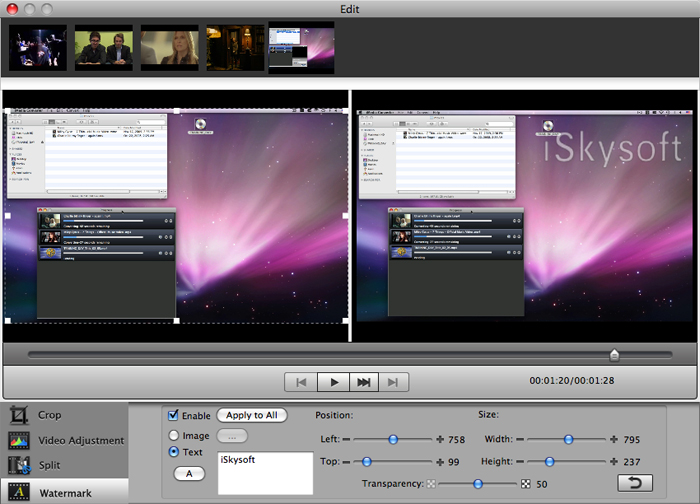Click the plus icon beside Left slider

tap(439, 439)
